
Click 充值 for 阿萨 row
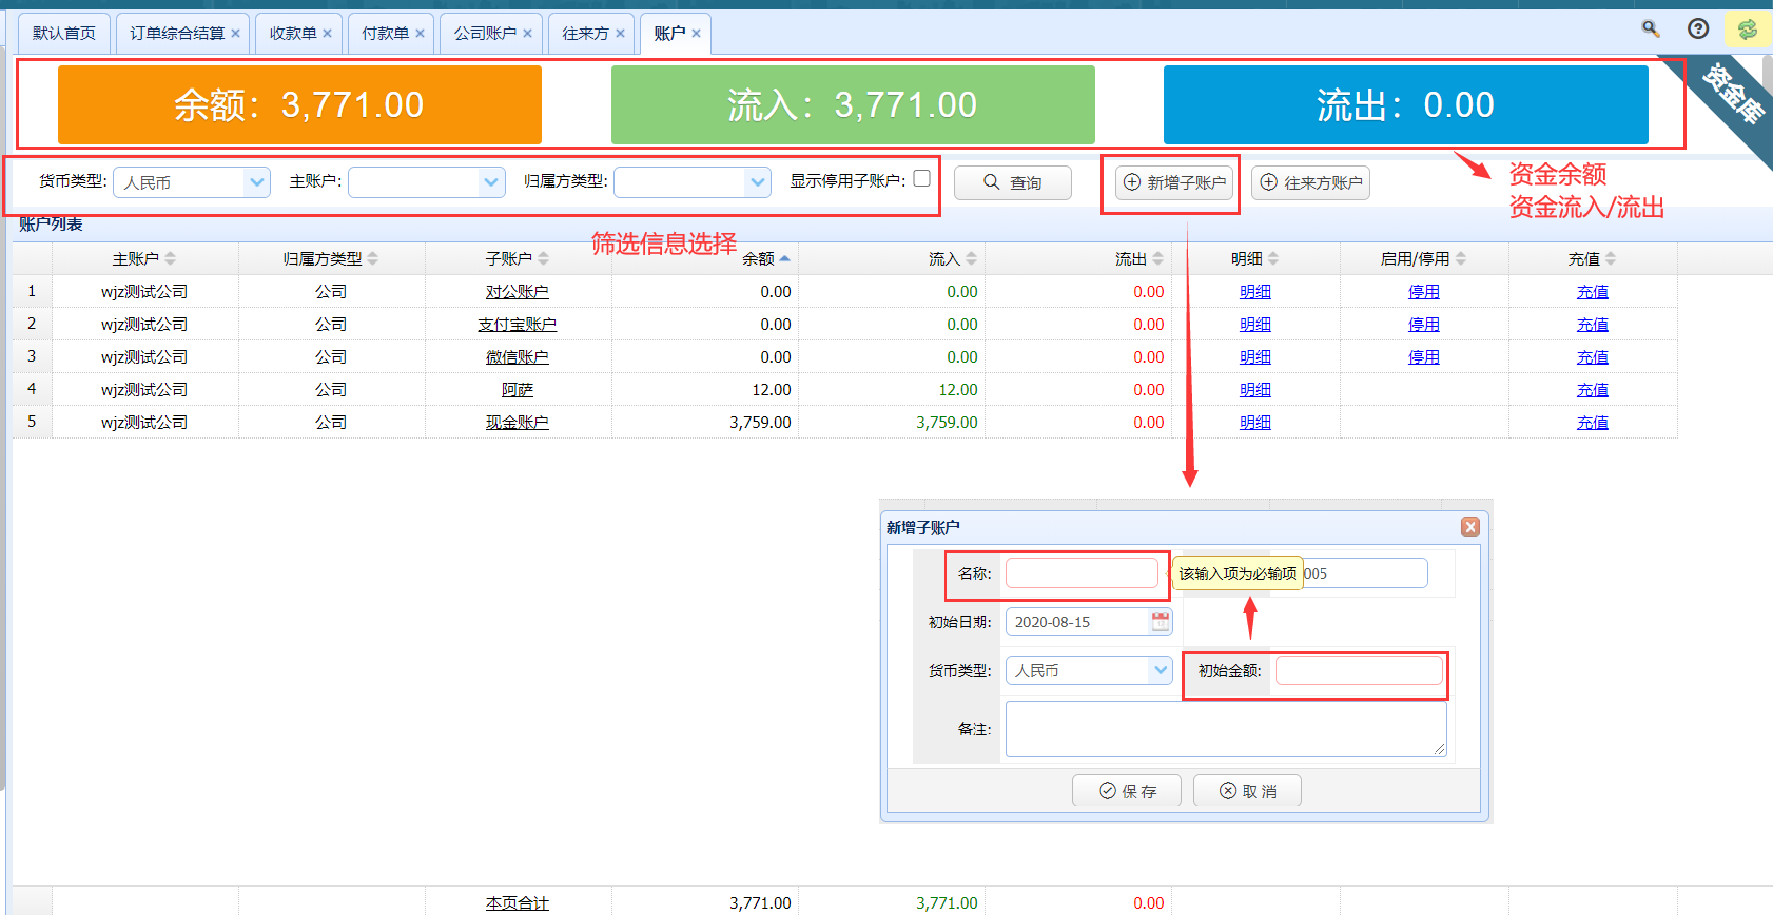tap(1593, 390)
